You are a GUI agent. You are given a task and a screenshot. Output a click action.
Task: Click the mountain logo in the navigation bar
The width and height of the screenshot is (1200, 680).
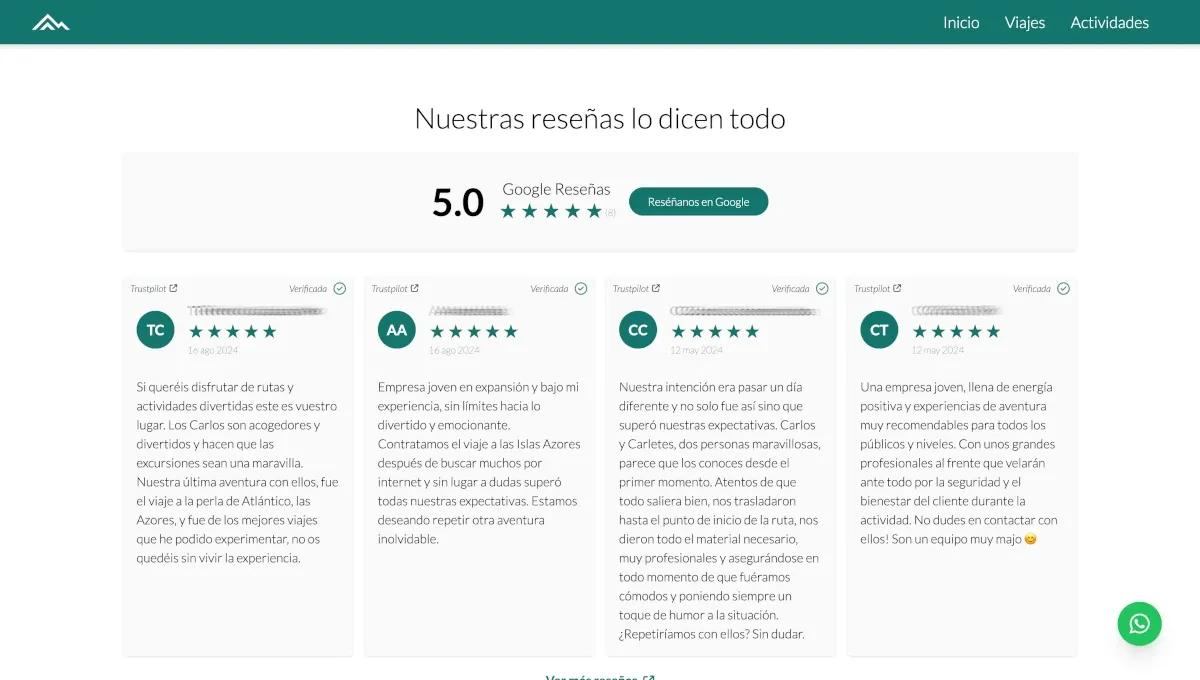coord(49,21)
